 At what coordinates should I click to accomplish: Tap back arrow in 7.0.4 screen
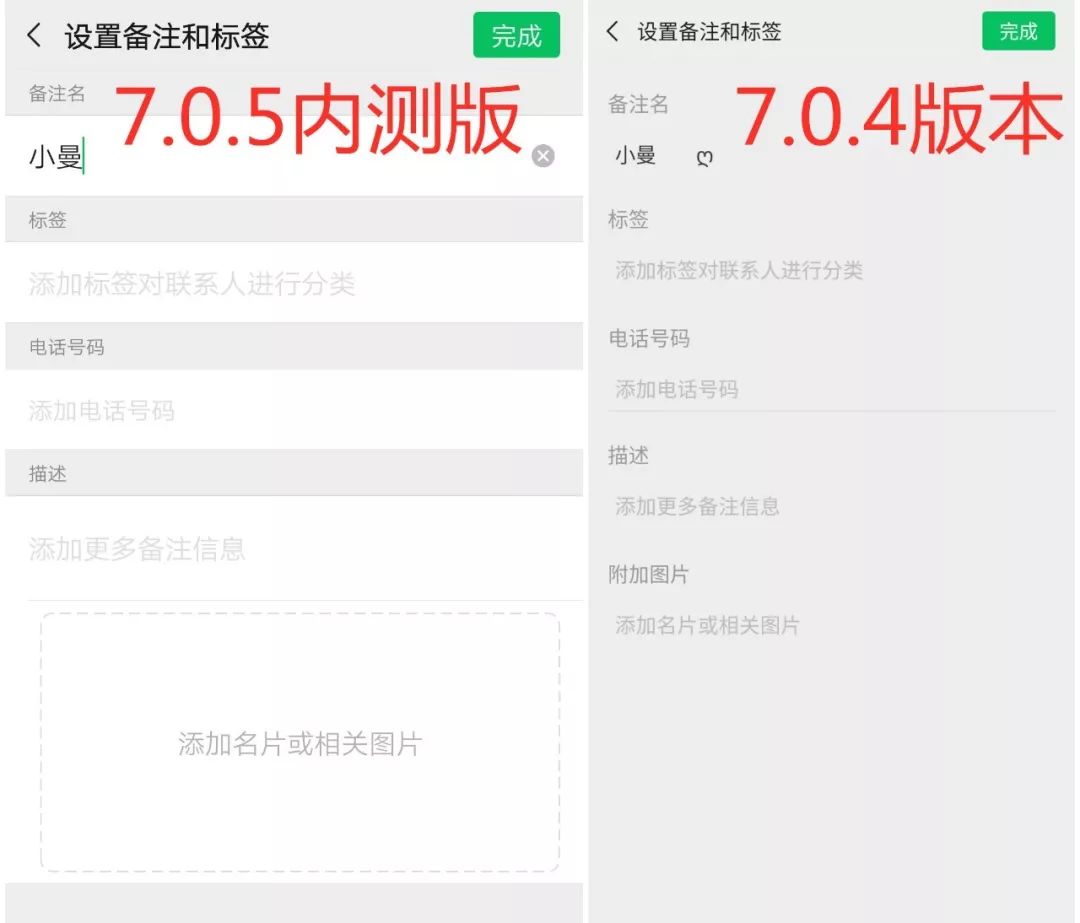tap(612, 31)
